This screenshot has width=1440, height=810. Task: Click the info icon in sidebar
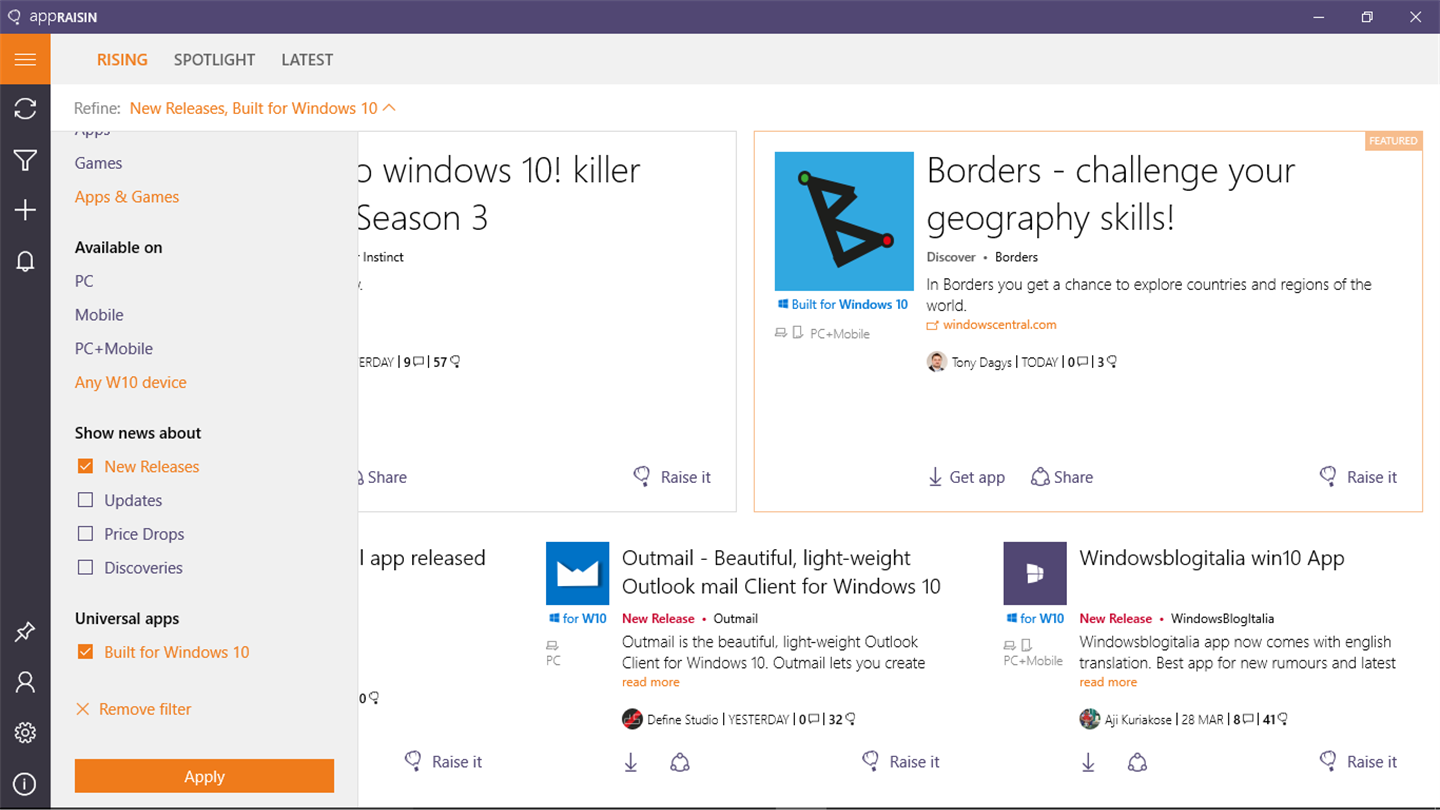coord(25,784)
